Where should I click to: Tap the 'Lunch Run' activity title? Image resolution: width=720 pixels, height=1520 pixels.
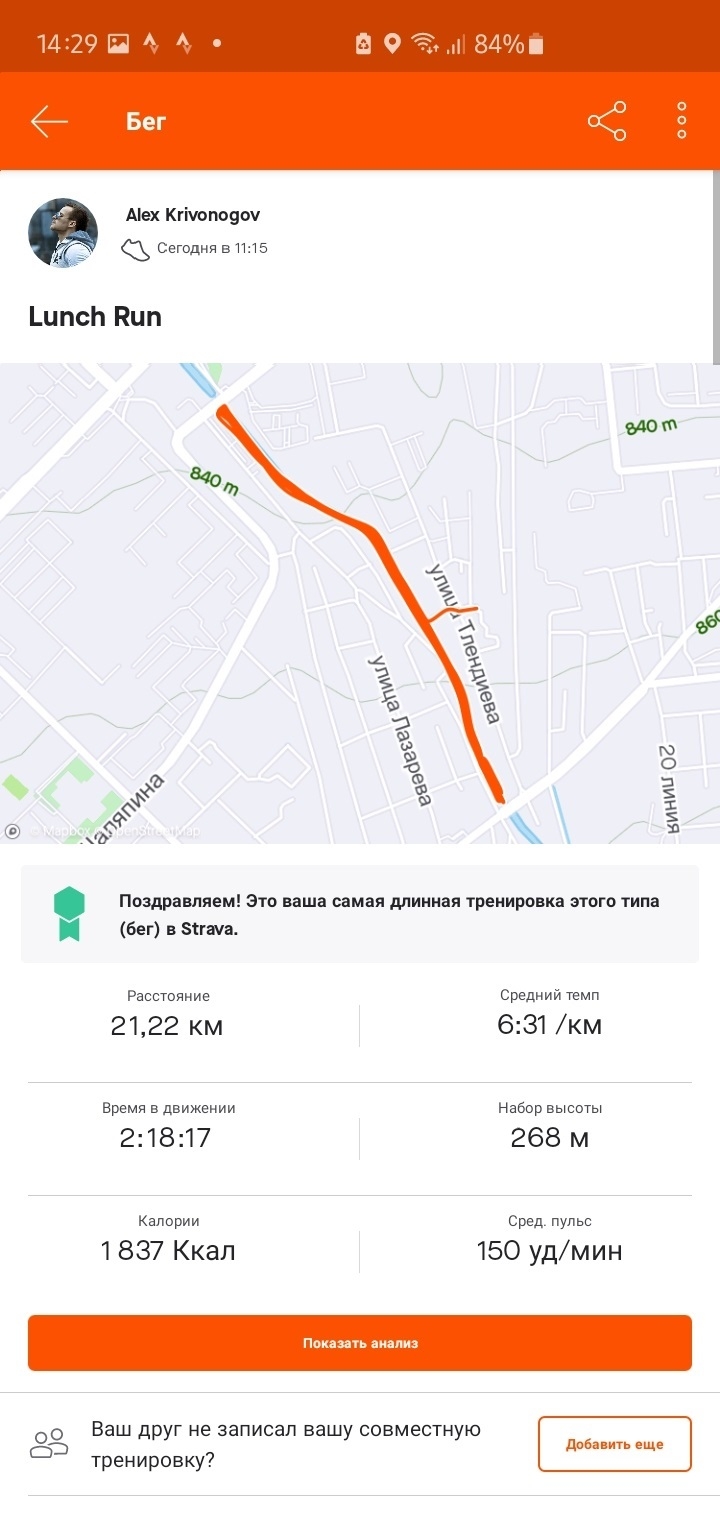(95, 317)
